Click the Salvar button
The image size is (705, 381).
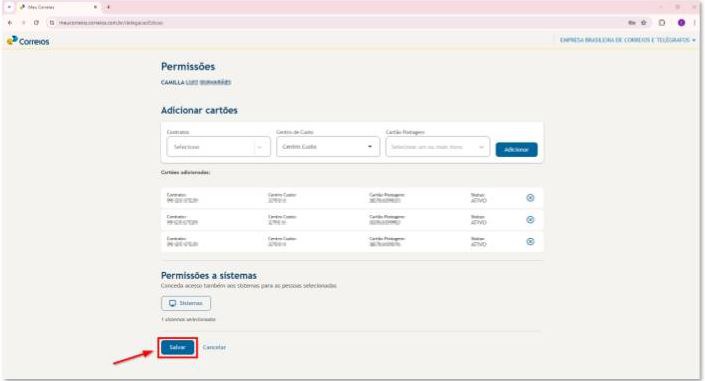coord(177,347)
